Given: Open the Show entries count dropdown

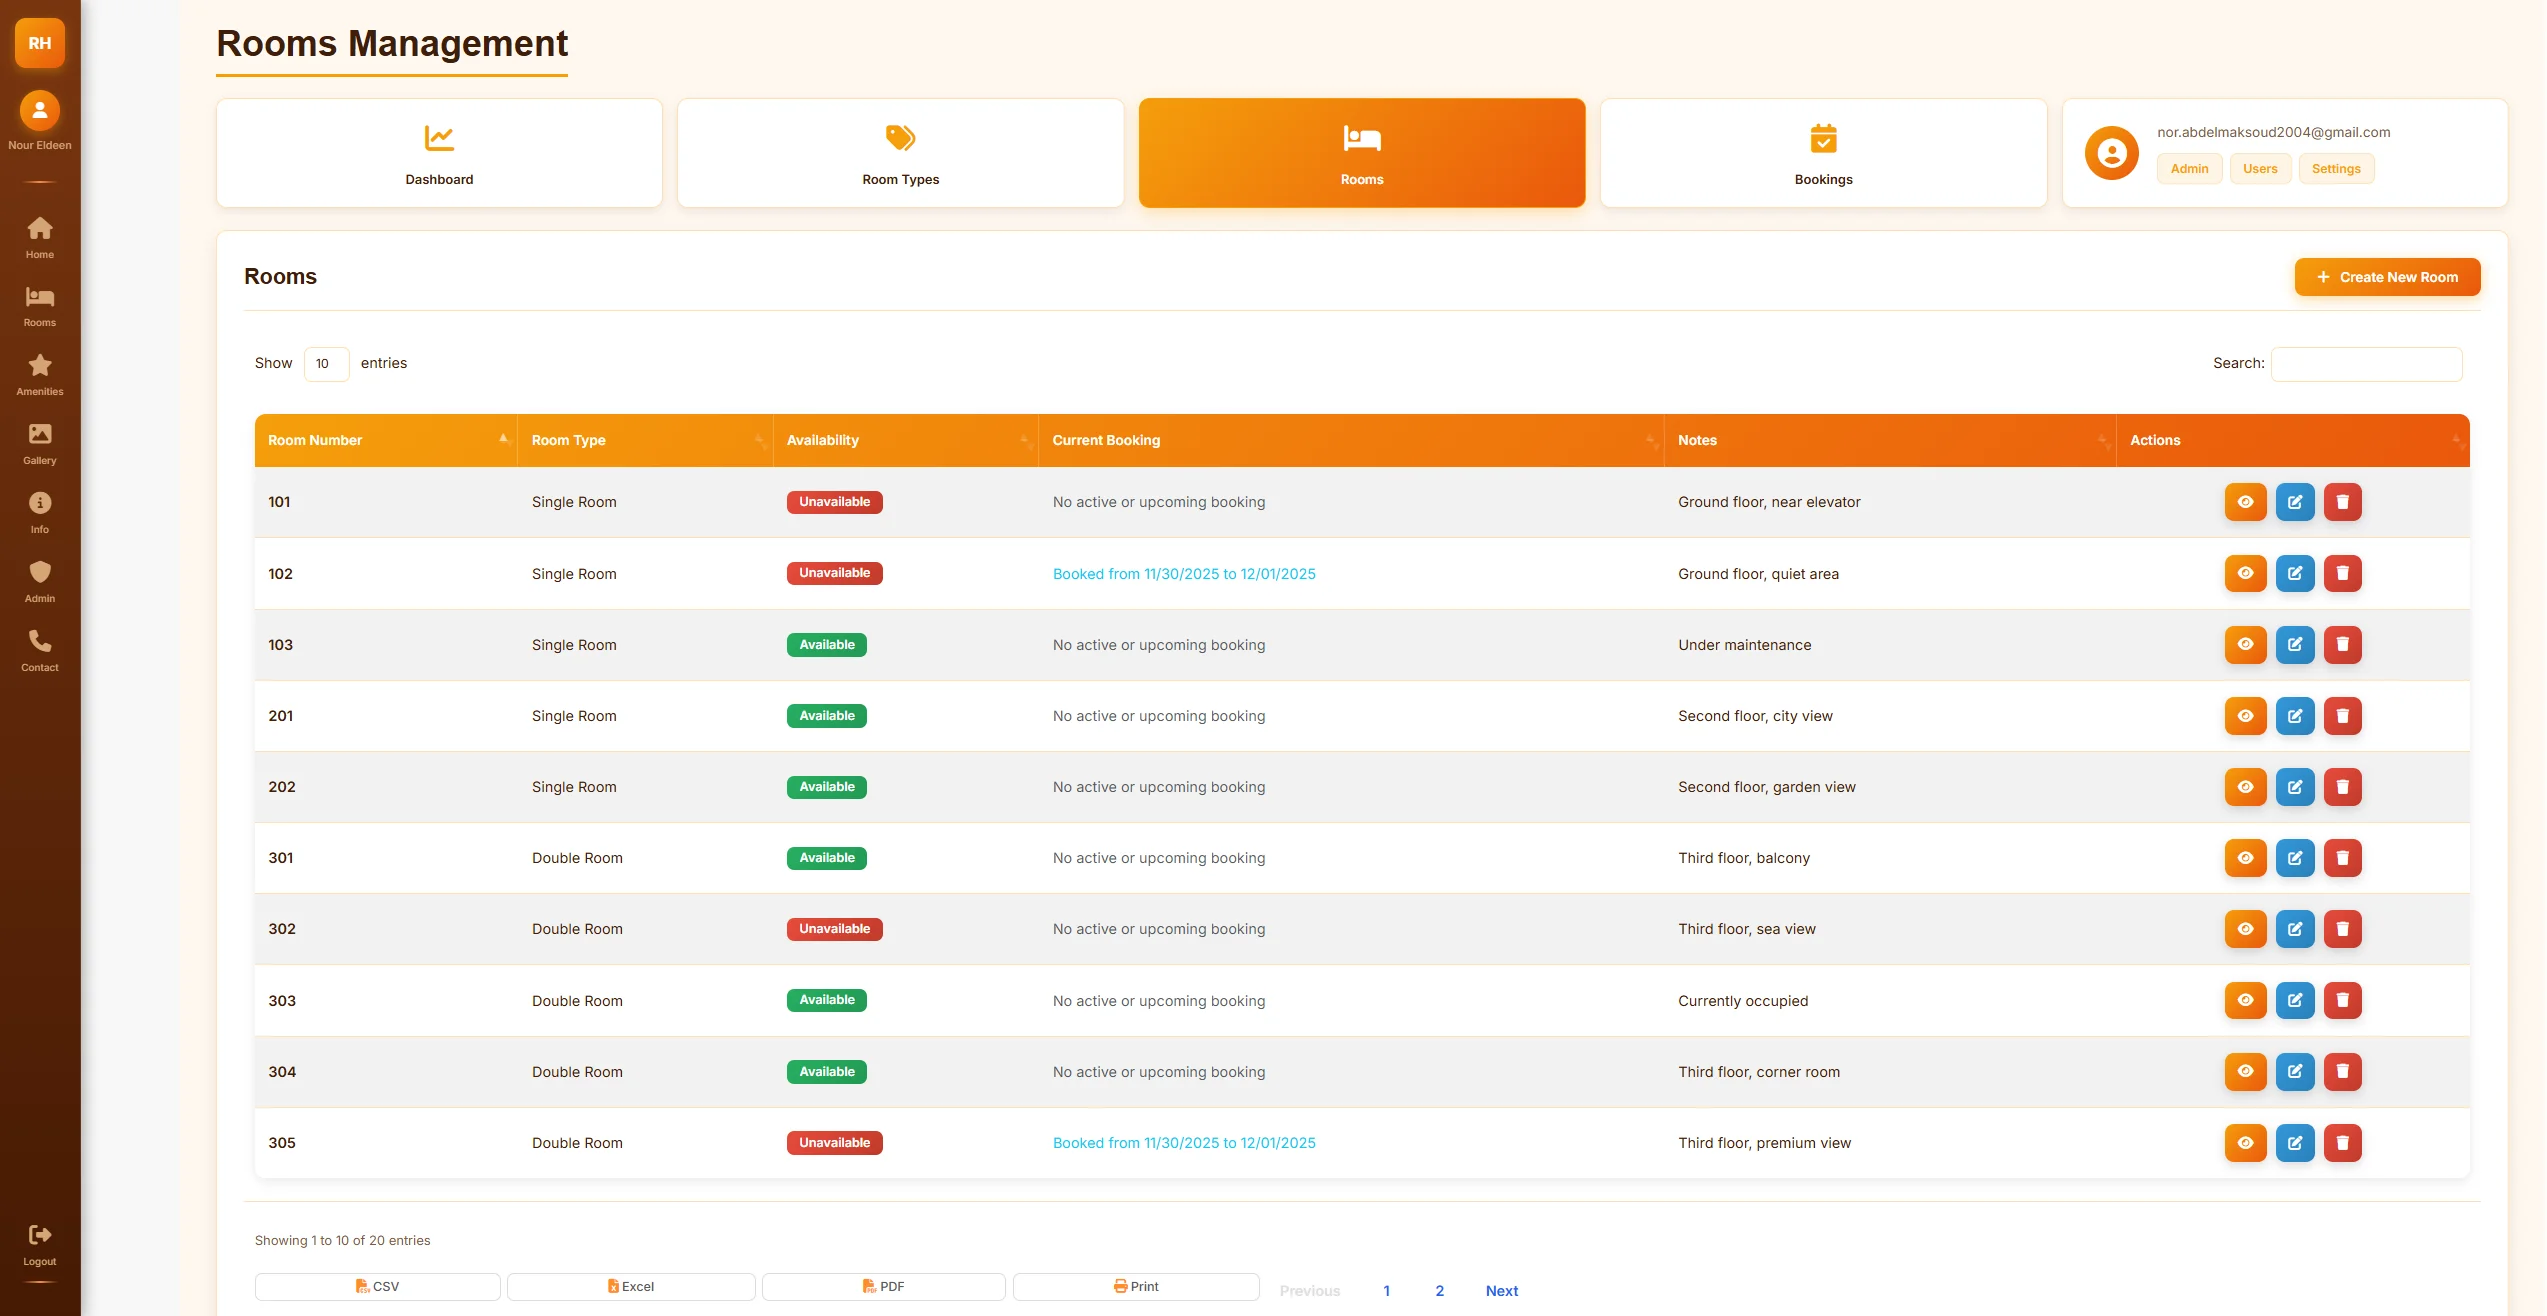Looking at the screenshot, I should coord(326,364).
